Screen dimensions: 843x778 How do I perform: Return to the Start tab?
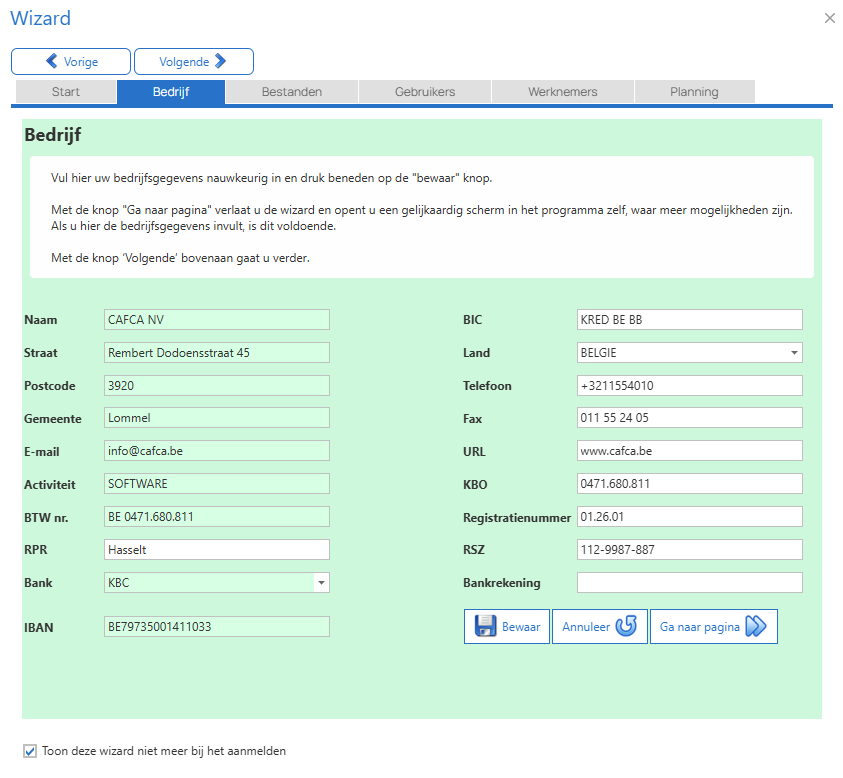click(x=66, y=92)
